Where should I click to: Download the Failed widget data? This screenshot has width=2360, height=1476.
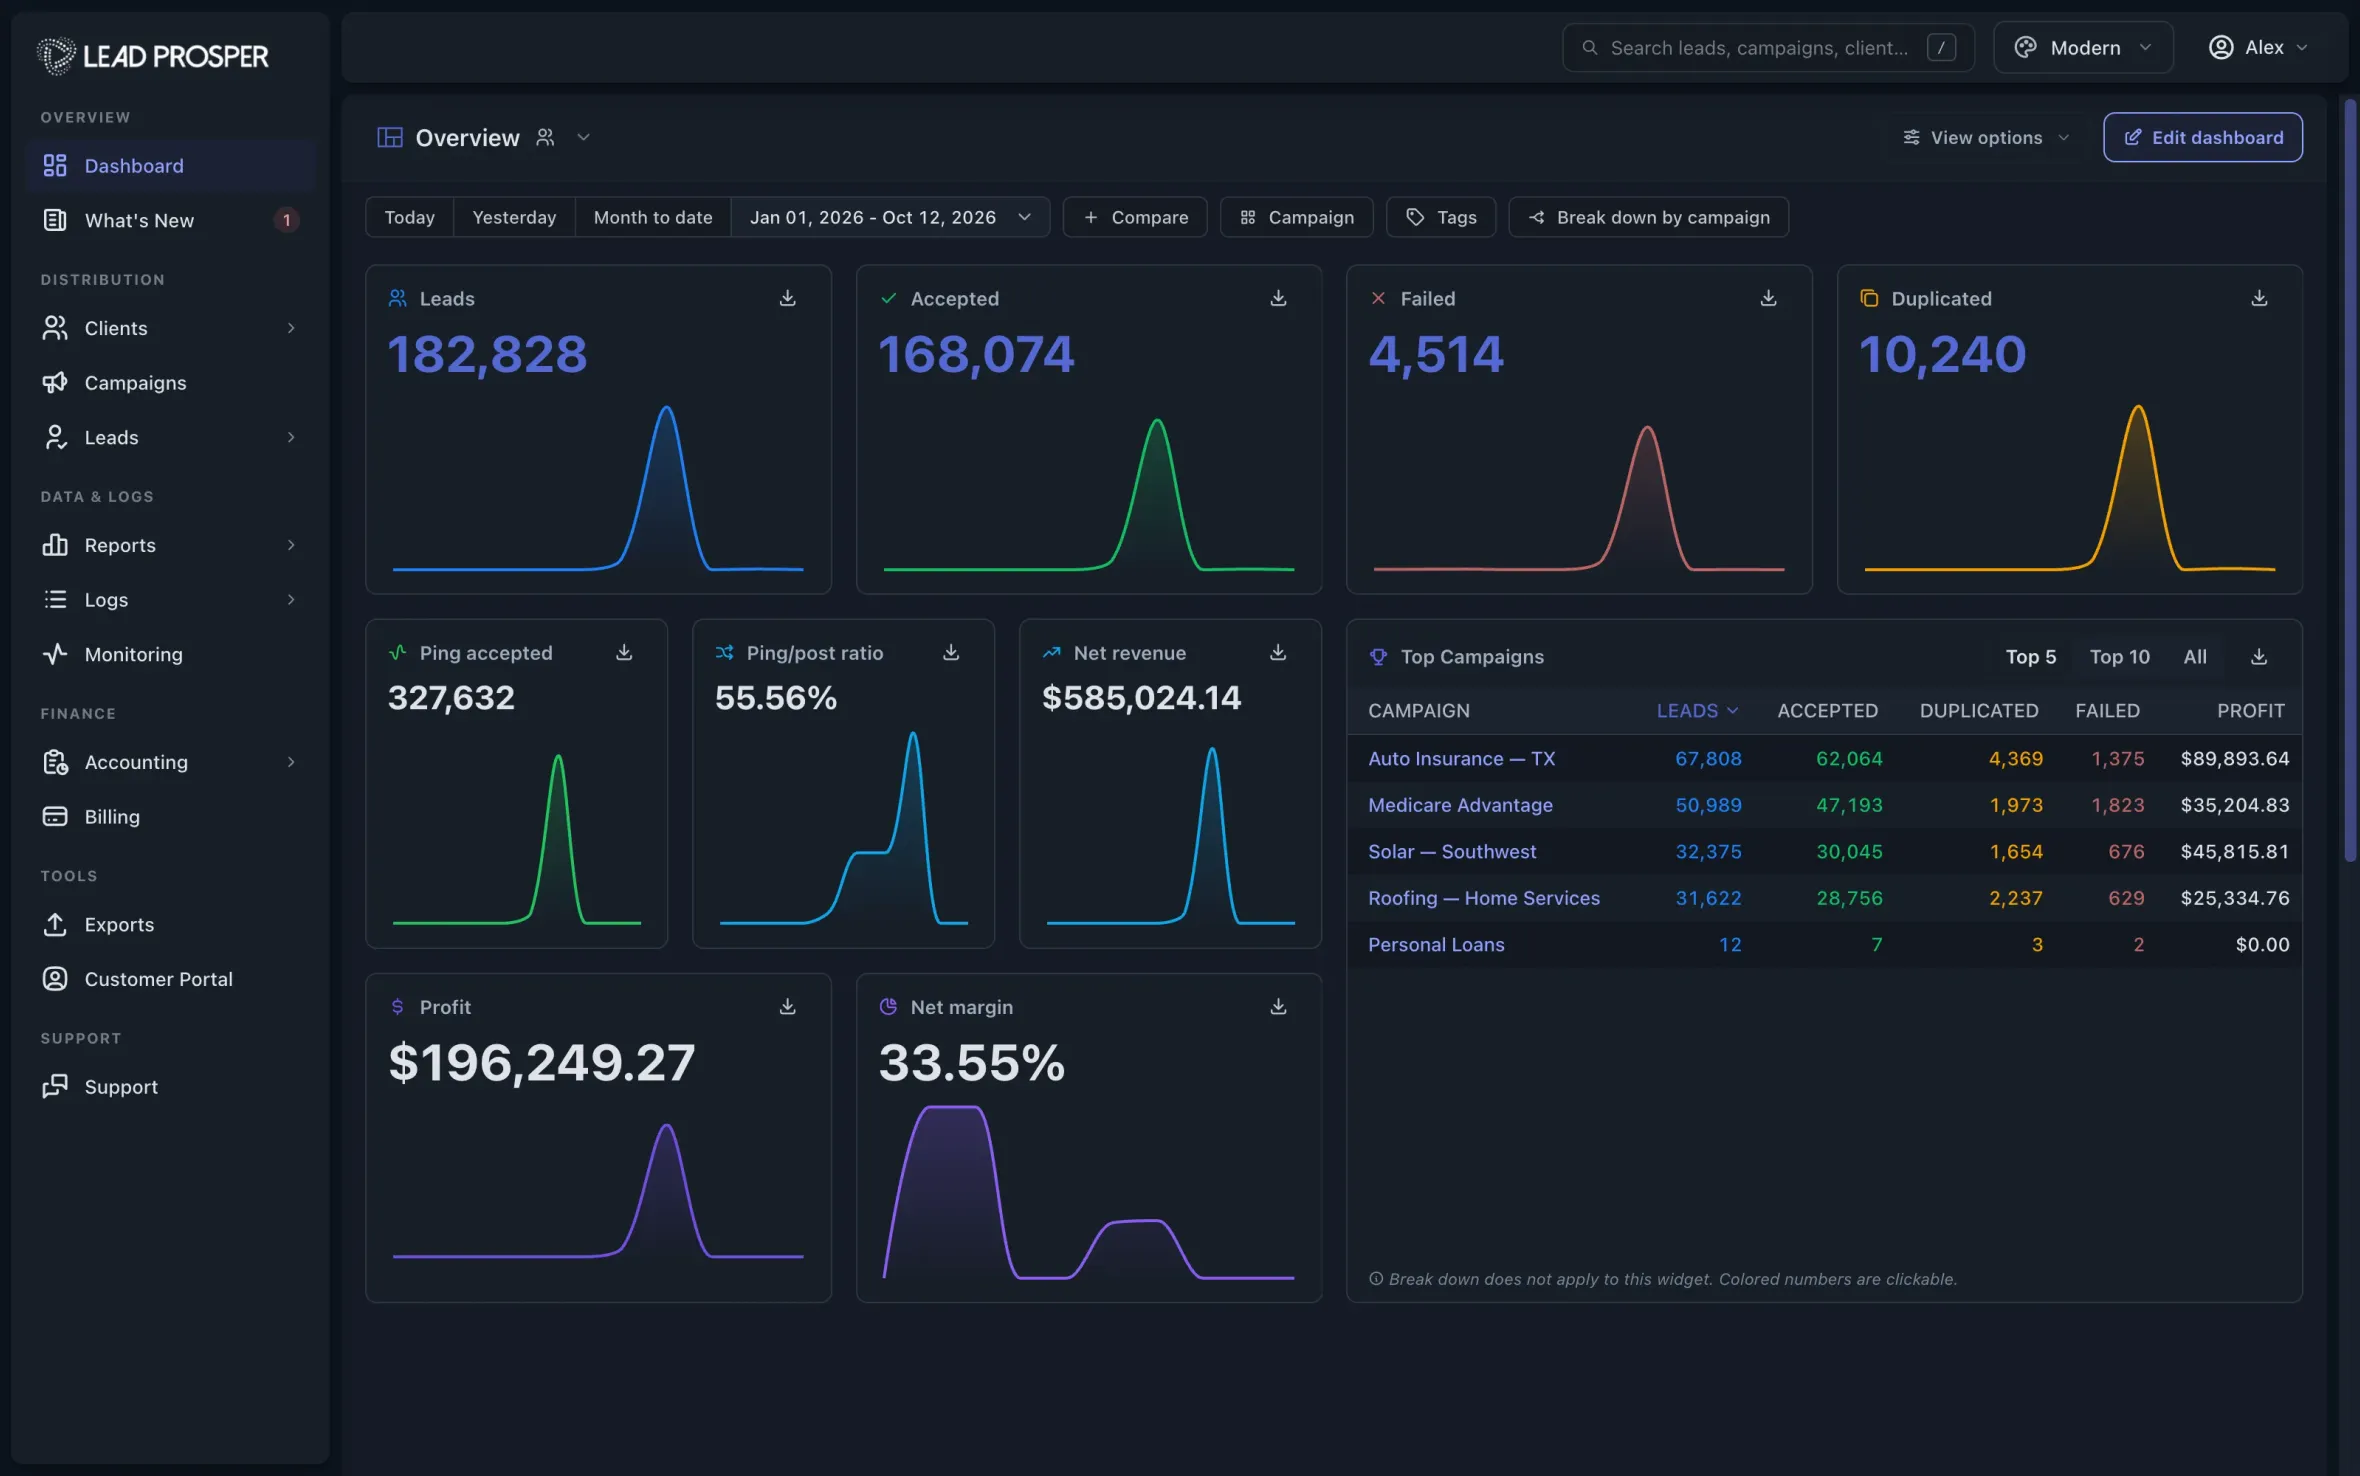(x=1768, y=298)
